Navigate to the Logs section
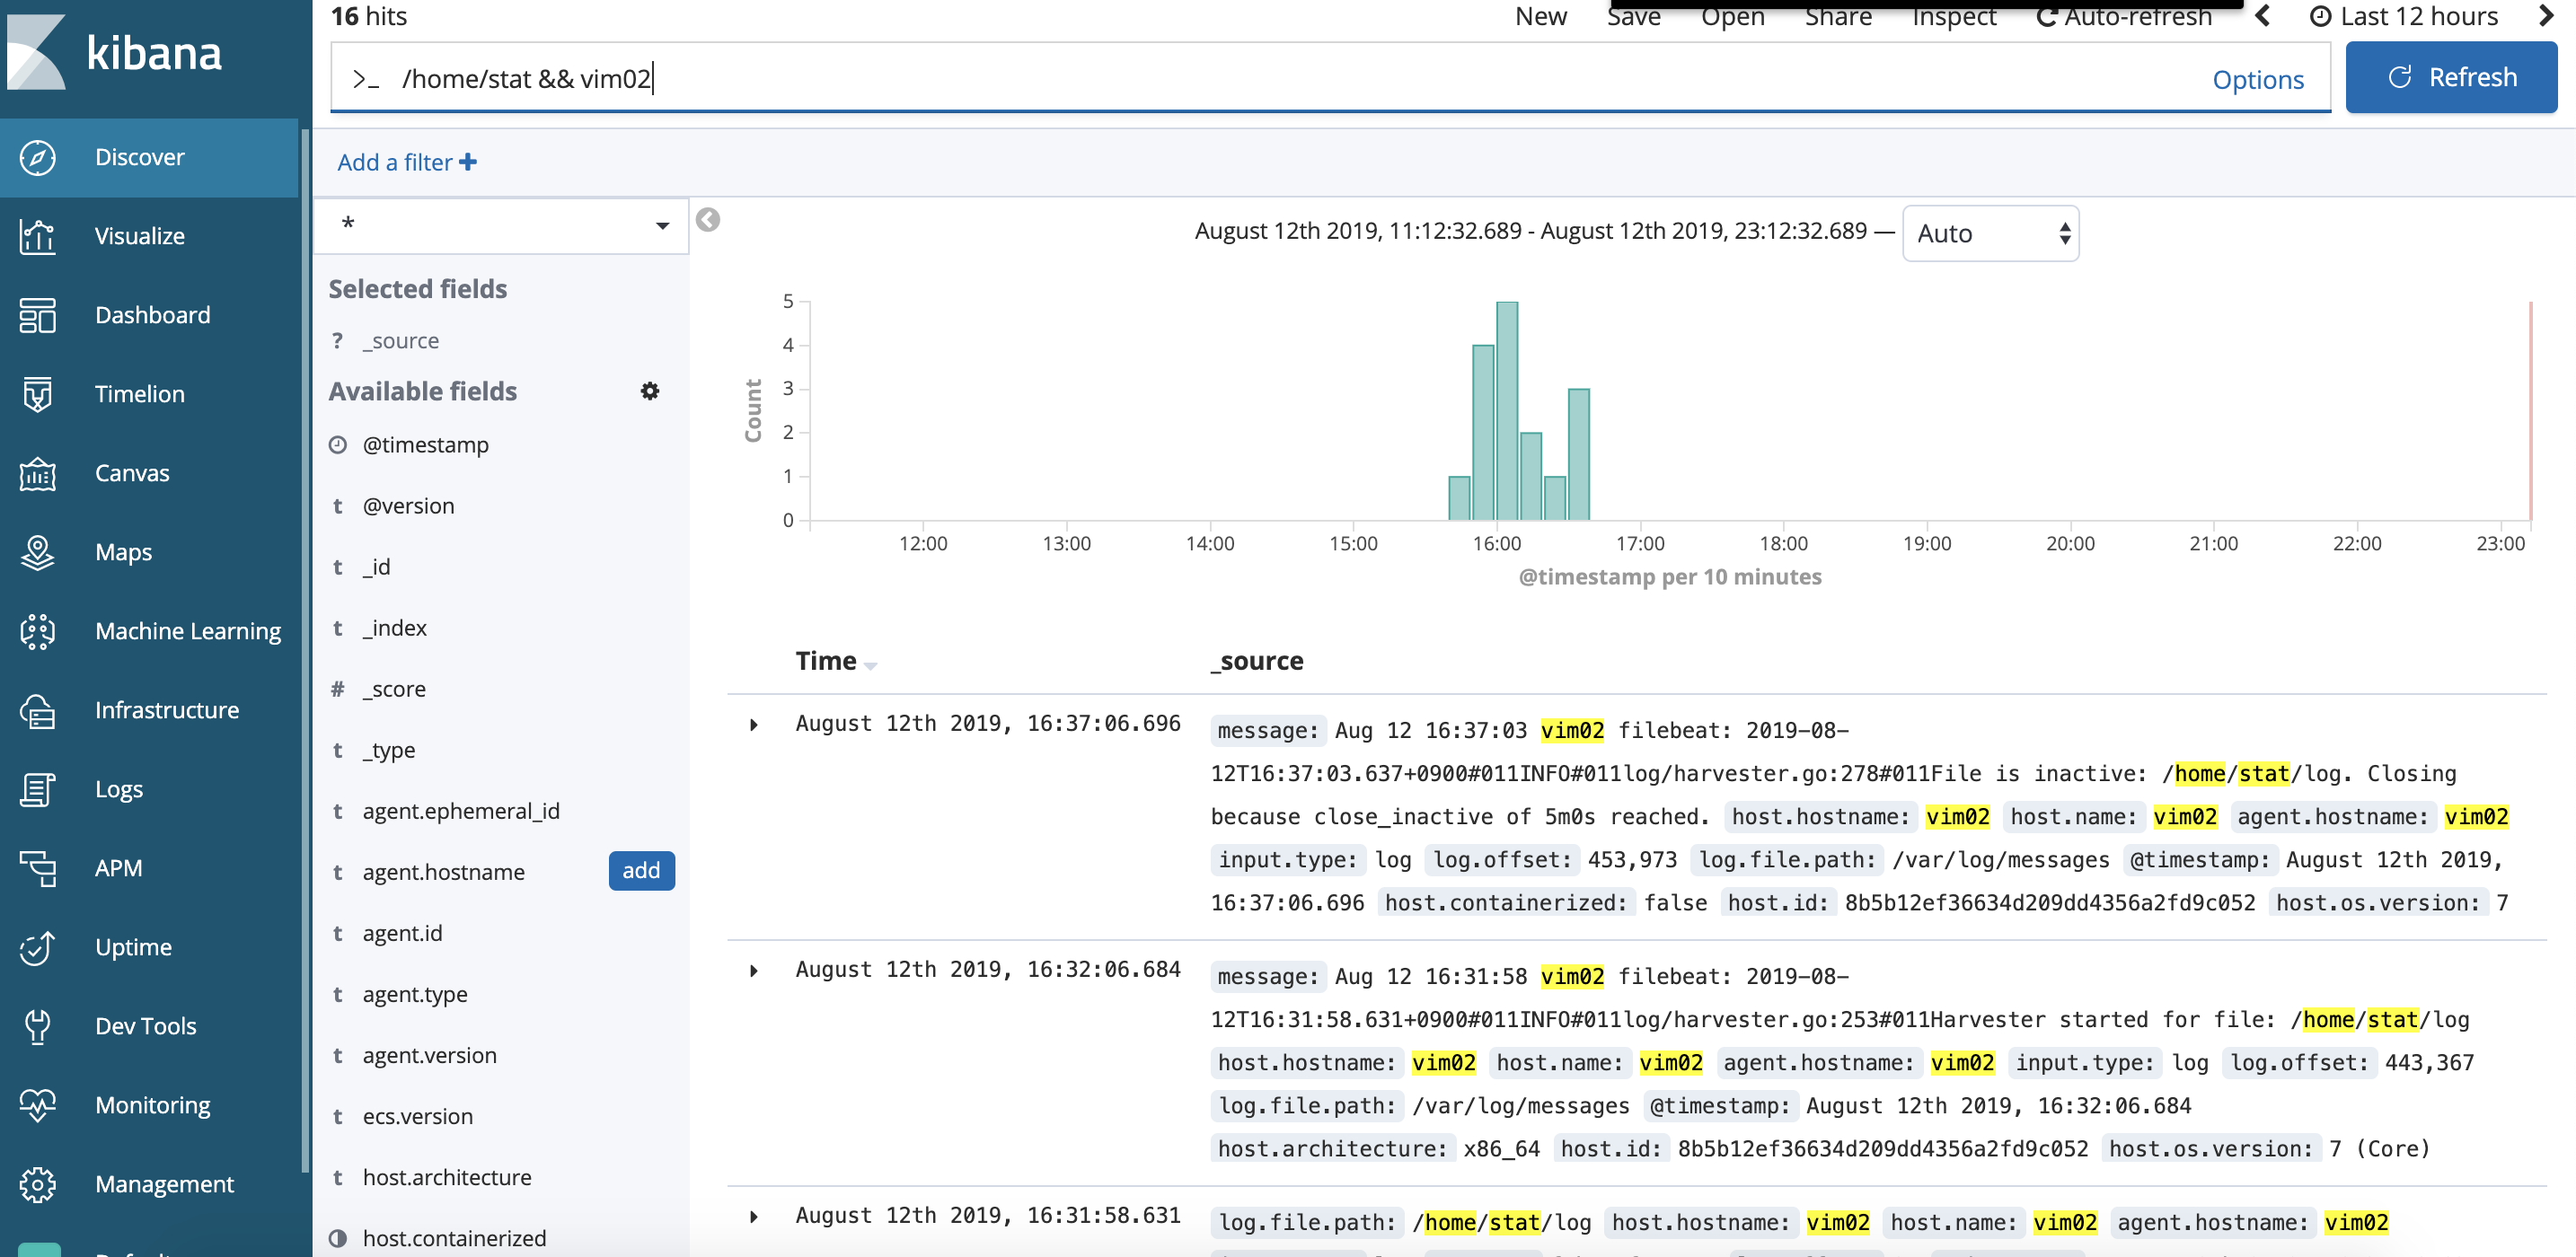 pyautogui.click(x=119, y=788)
